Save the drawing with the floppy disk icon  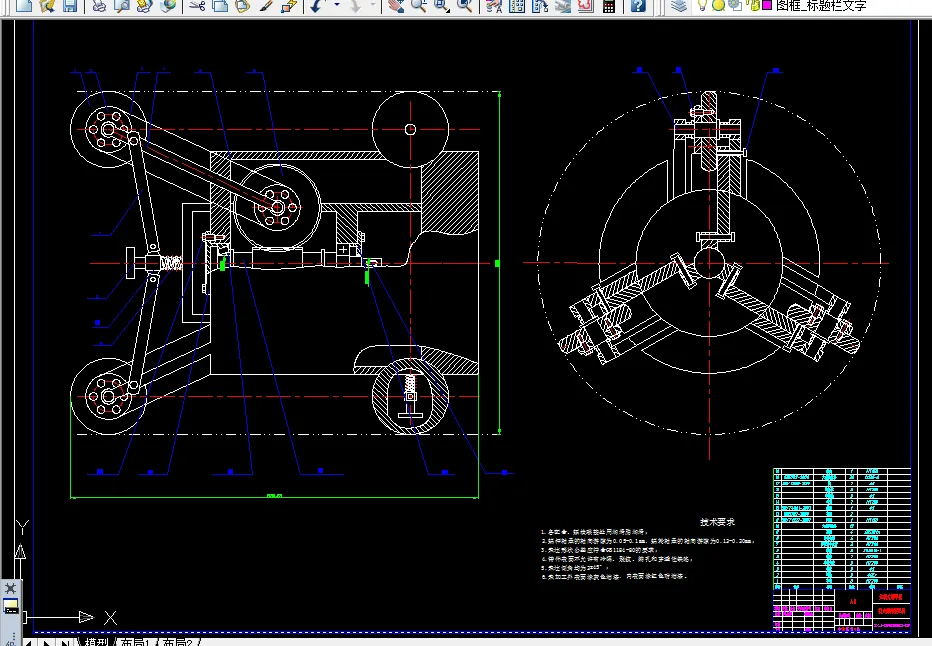pyautogui.click(x=70, y=5)
